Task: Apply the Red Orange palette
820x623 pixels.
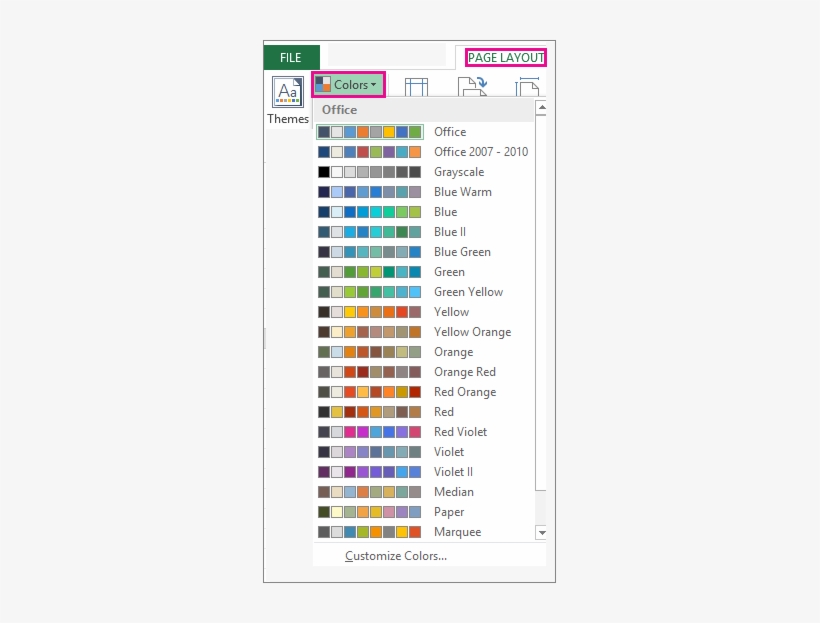Action: (425, 392)
